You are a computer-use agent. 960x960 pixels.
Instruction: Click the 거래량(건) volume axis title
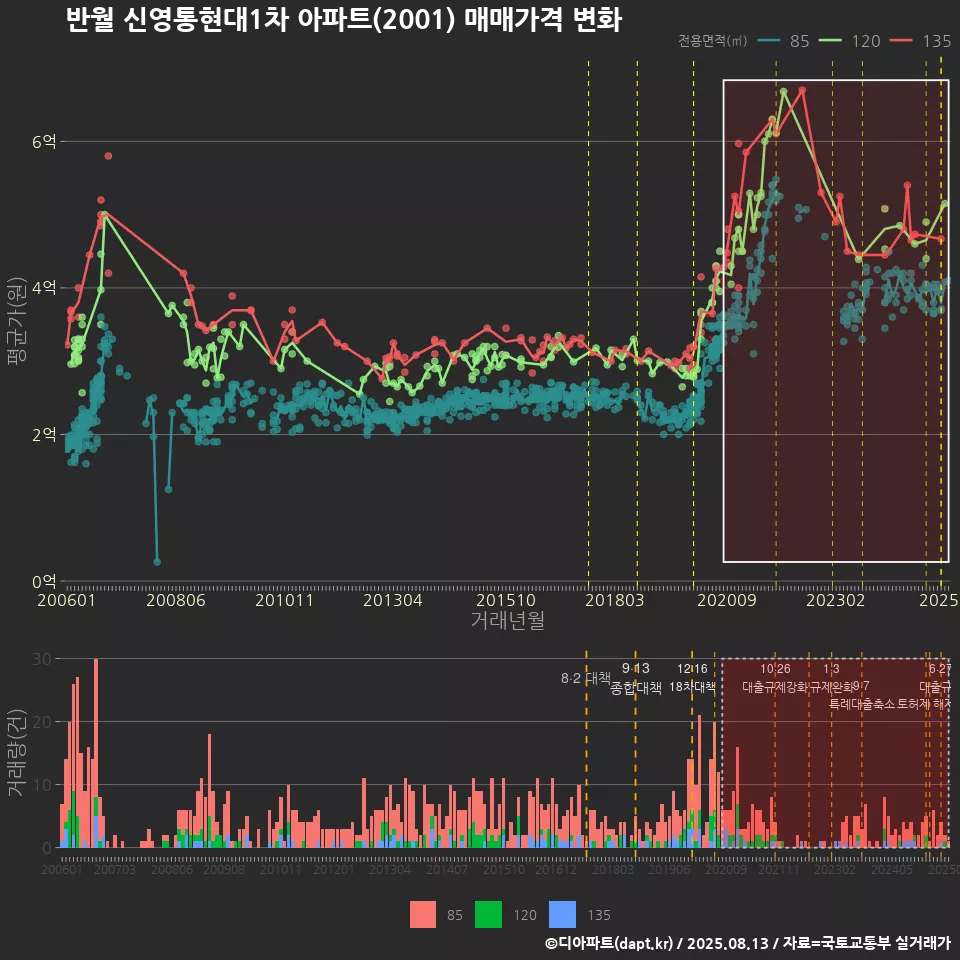[x=16, y=752]
